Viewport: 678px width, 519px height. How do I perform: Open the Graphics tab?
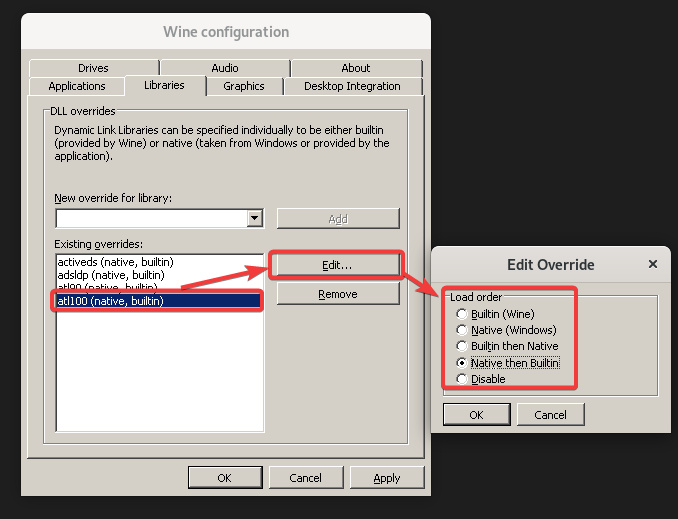click(243, 86)
